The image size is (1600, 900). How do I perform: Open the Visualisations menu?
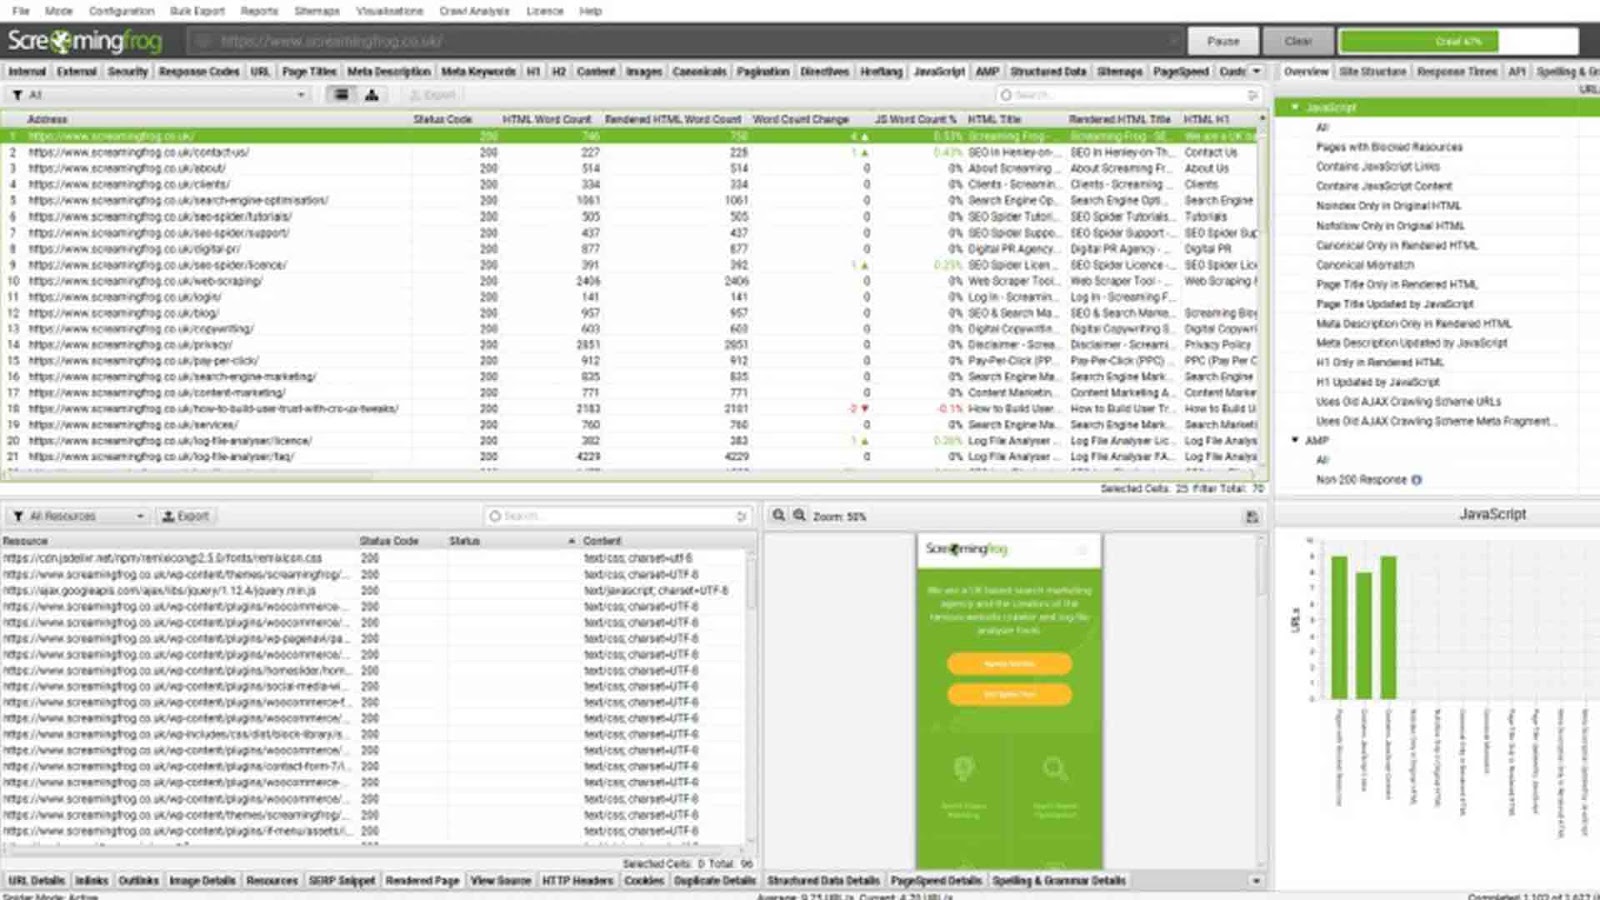tap(390, 11)
